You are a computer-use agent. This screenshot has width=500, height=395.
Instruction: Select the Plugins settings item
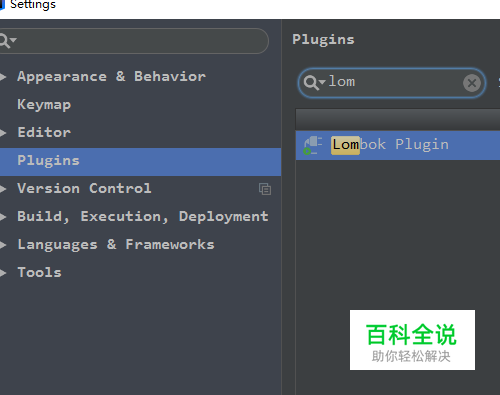point(140,162)
